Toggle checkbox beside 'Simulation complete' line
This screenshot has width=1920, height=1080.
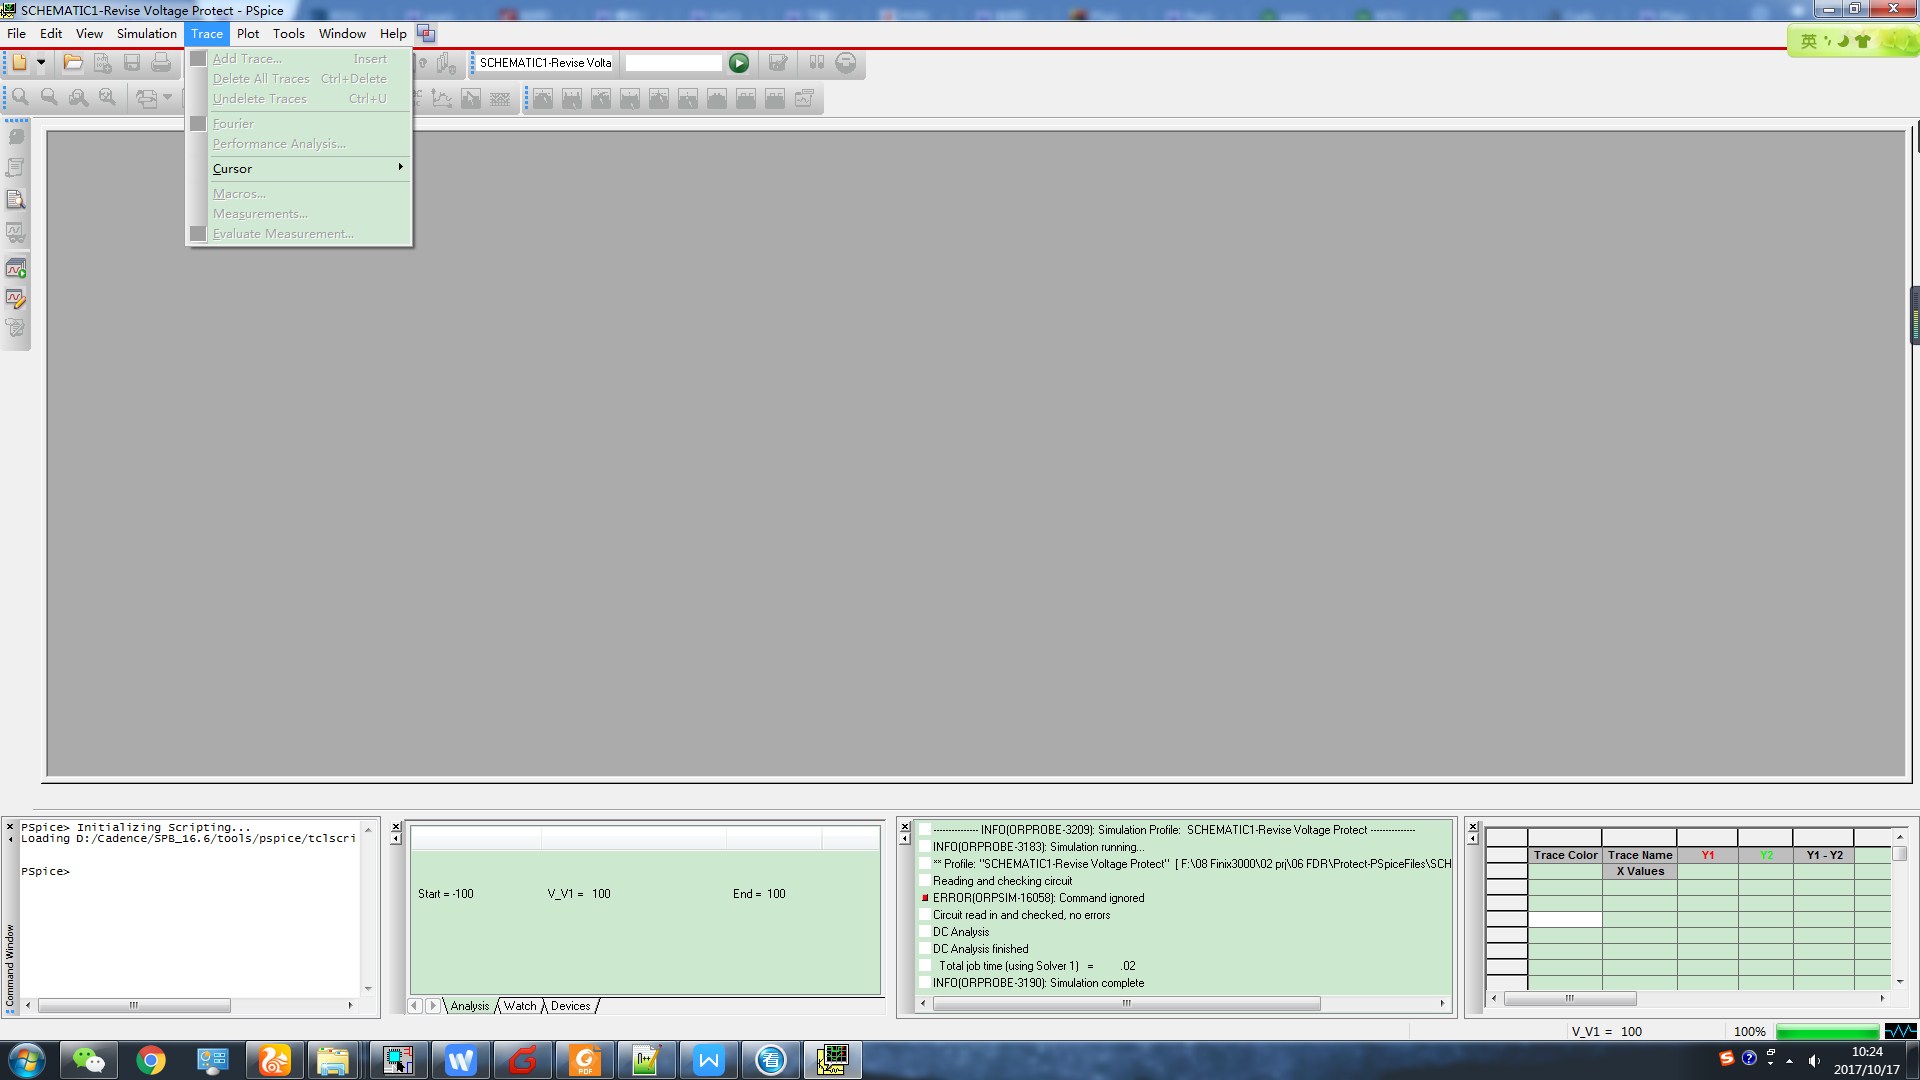[925, 983]
